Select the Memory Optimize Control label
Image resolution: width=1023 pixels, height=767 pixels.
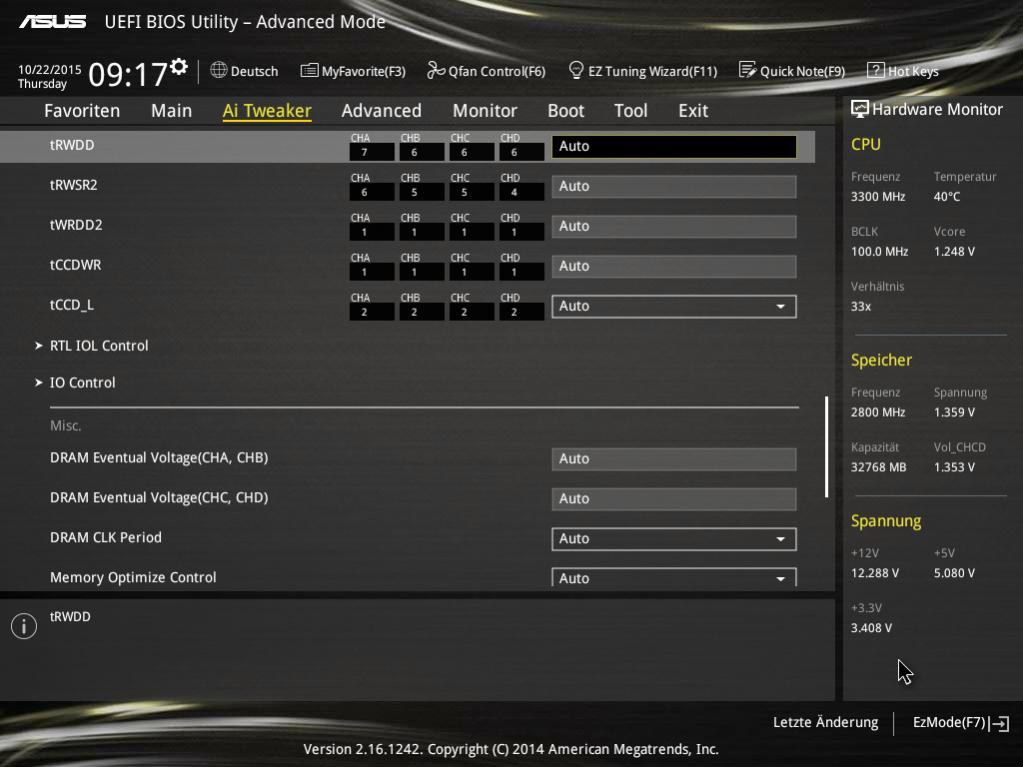pyautogui.click(x=133, y=577)
